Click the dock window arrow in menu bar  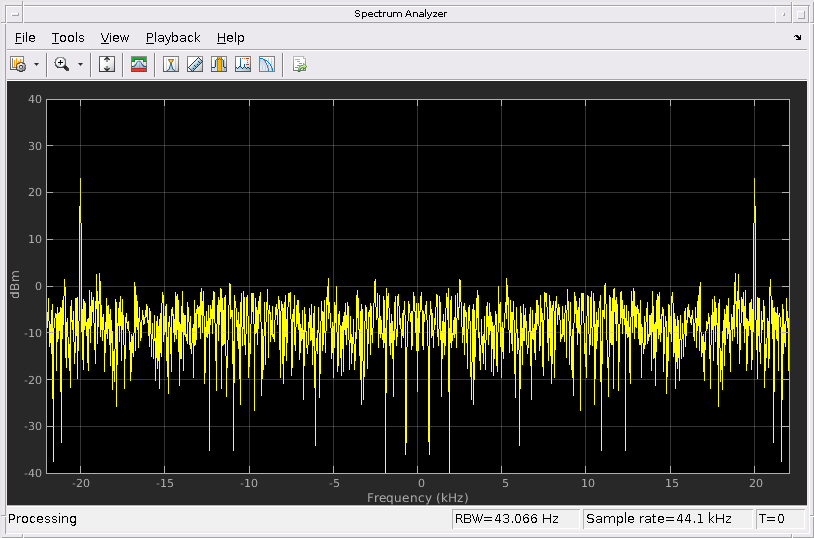point(797,38)
